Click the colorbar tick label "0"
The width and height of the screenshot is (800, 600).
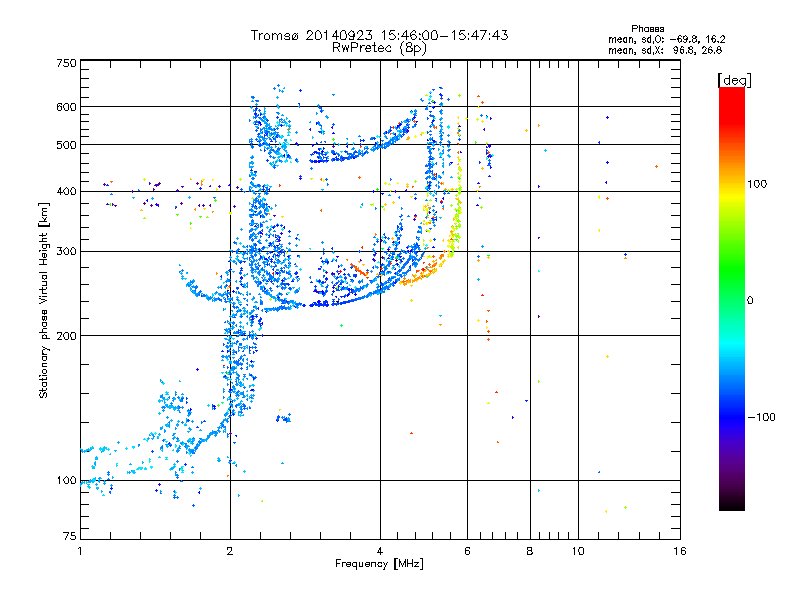[x=750, y=300]
